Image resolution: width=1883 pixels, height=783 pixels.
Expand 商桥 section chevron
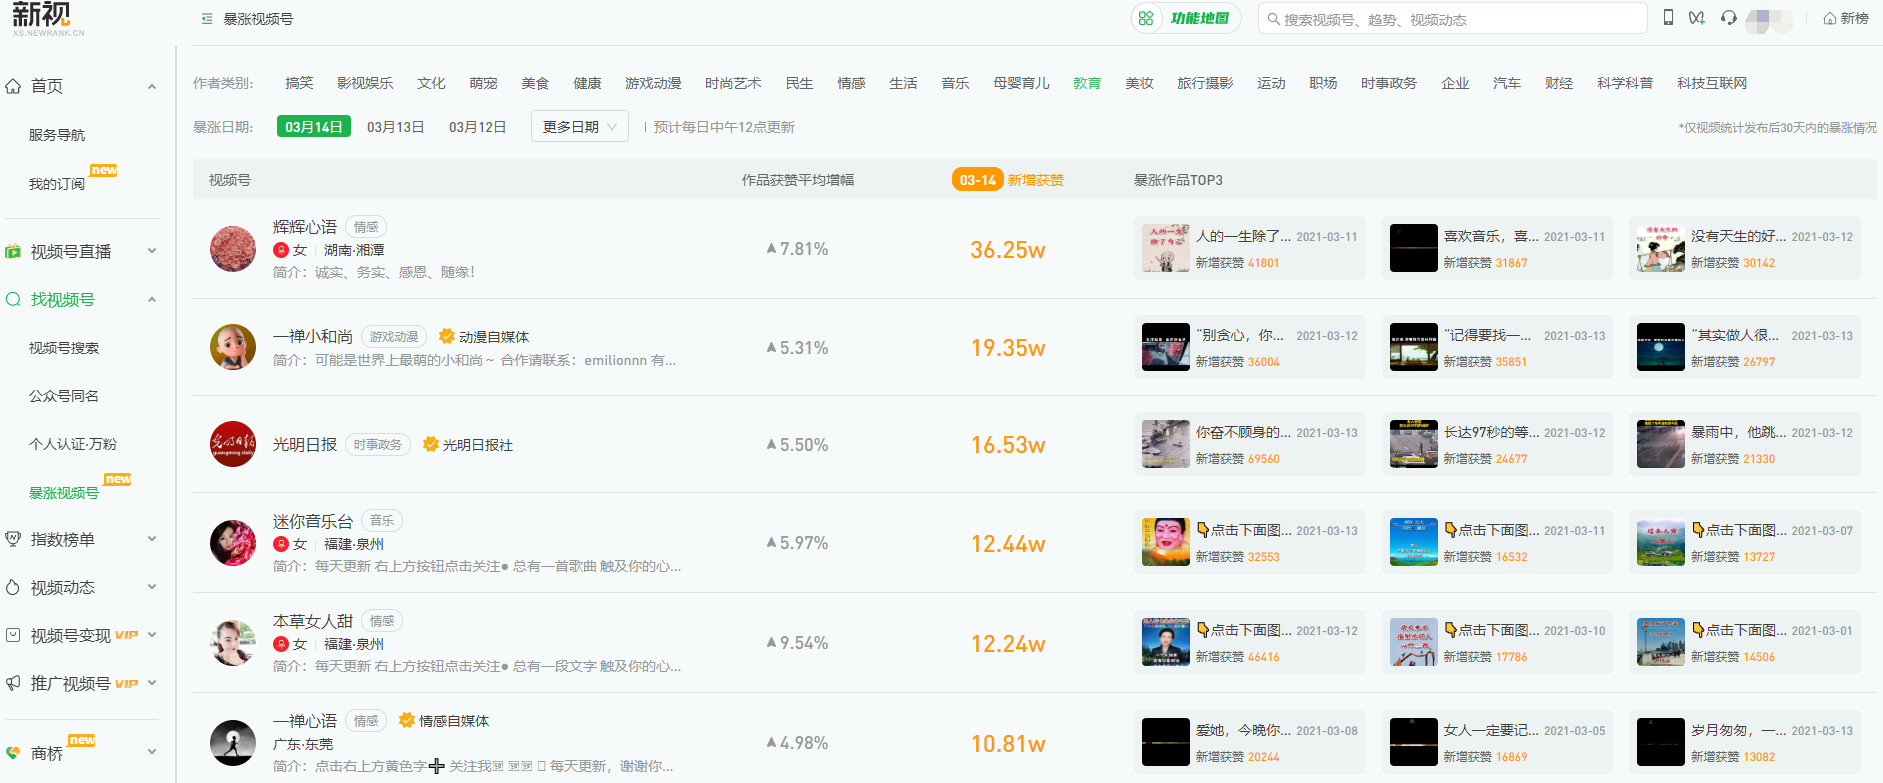point(152,752)
